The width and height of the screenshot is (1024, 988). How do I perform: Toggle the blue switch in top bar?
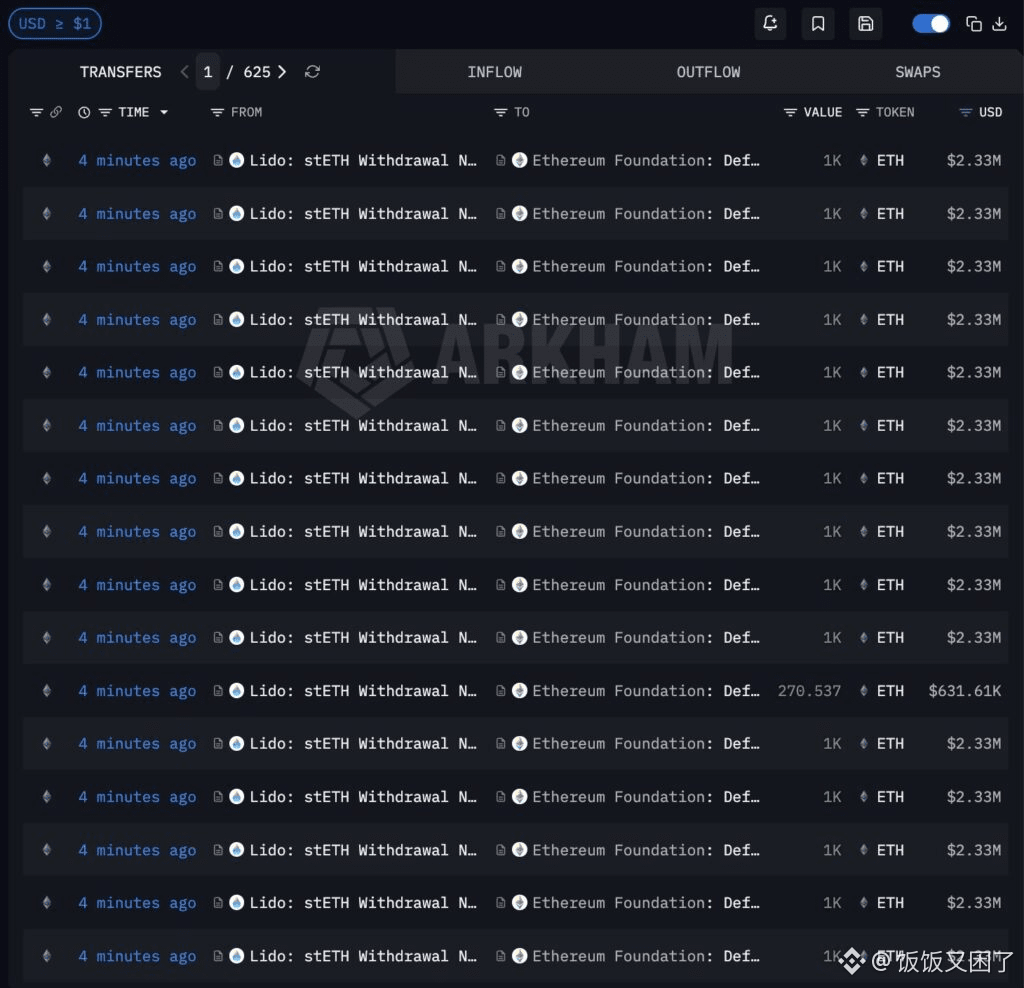[x=931, y=24]
